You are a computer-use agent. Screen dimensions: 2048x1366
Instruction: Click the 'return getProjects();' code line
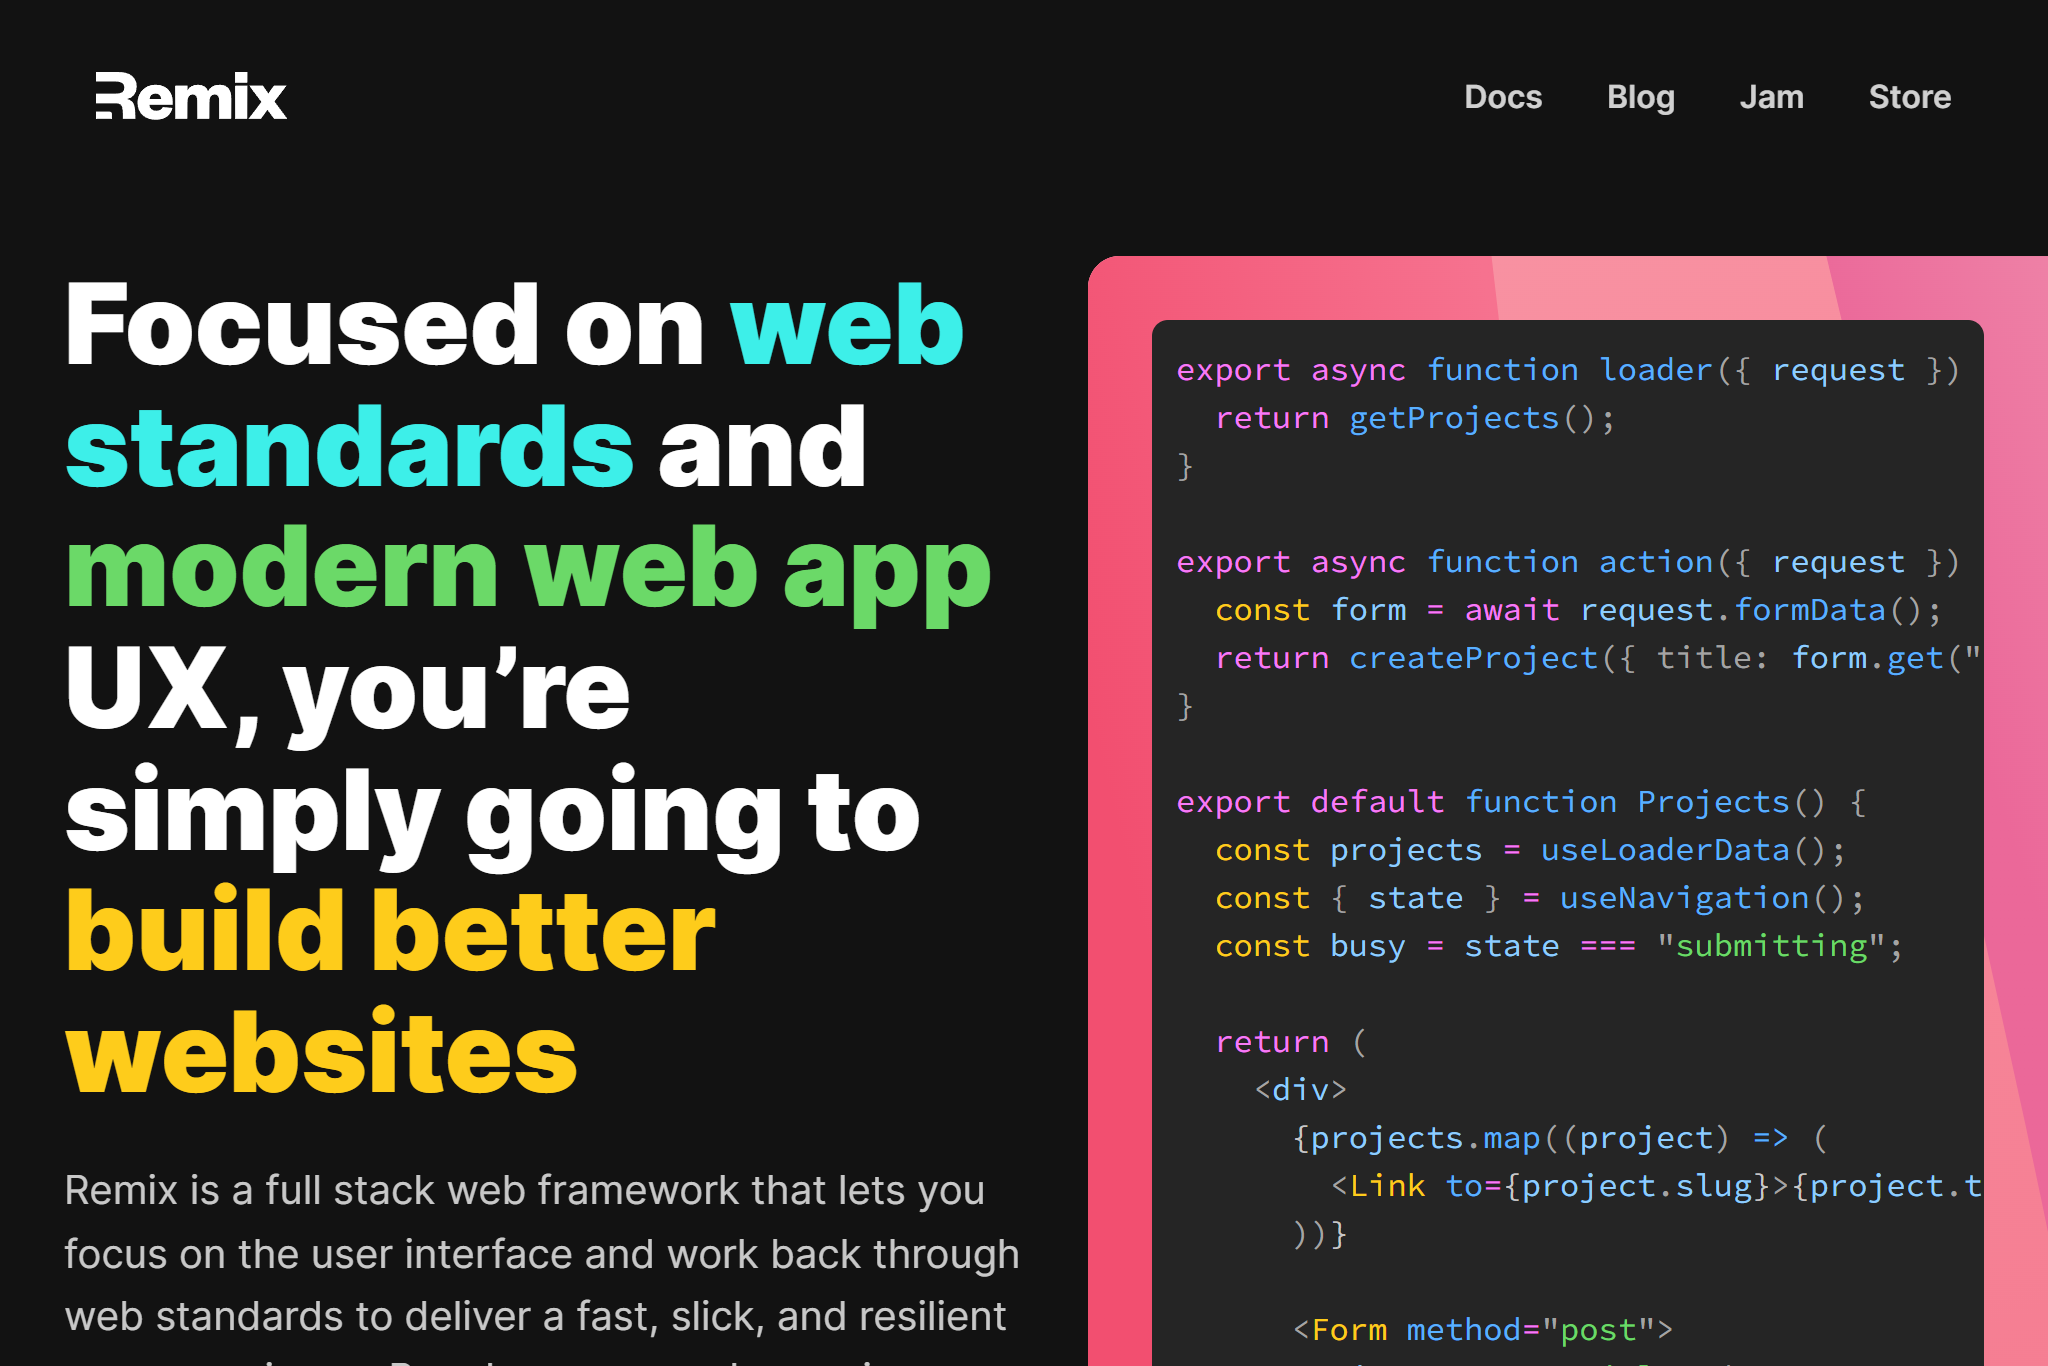coord(1414,418)
